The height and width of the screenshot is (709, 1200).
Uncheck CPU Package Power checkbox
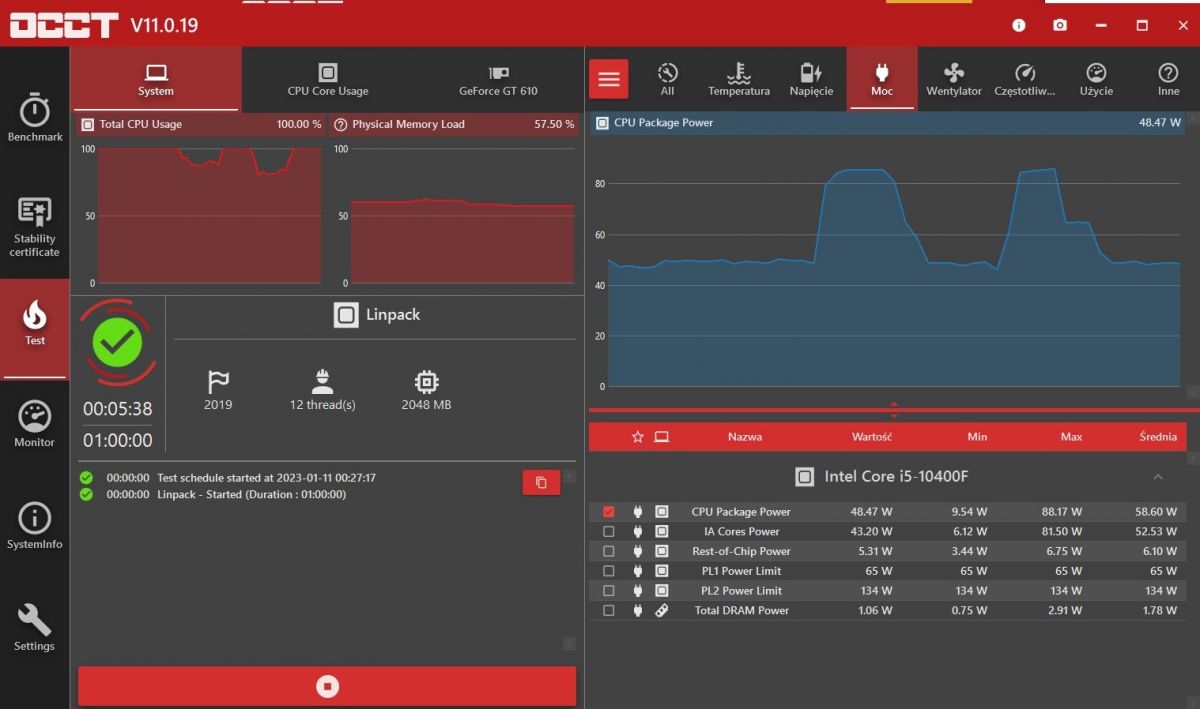(x=609, y=512)
